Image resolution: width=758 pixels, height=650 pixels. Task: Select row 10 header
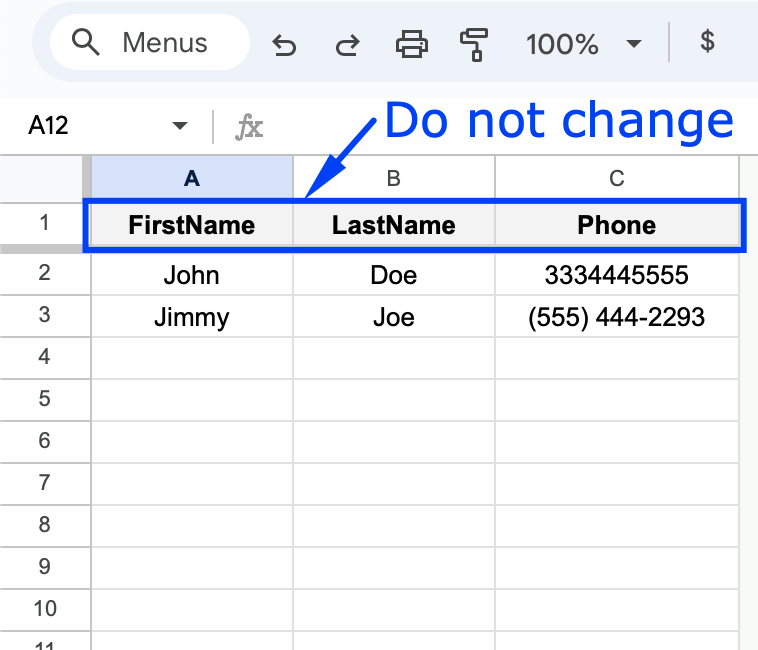pos(44,609)
